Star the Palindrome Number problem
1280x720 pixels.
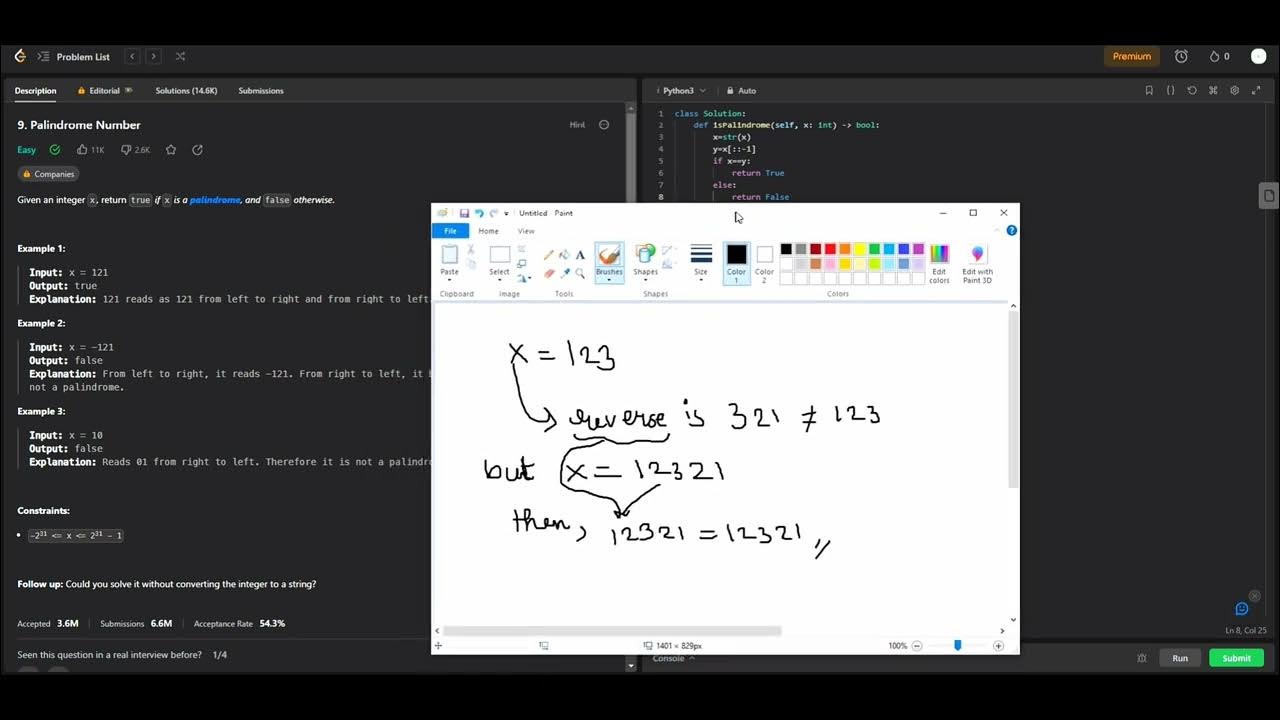point(171,150)
